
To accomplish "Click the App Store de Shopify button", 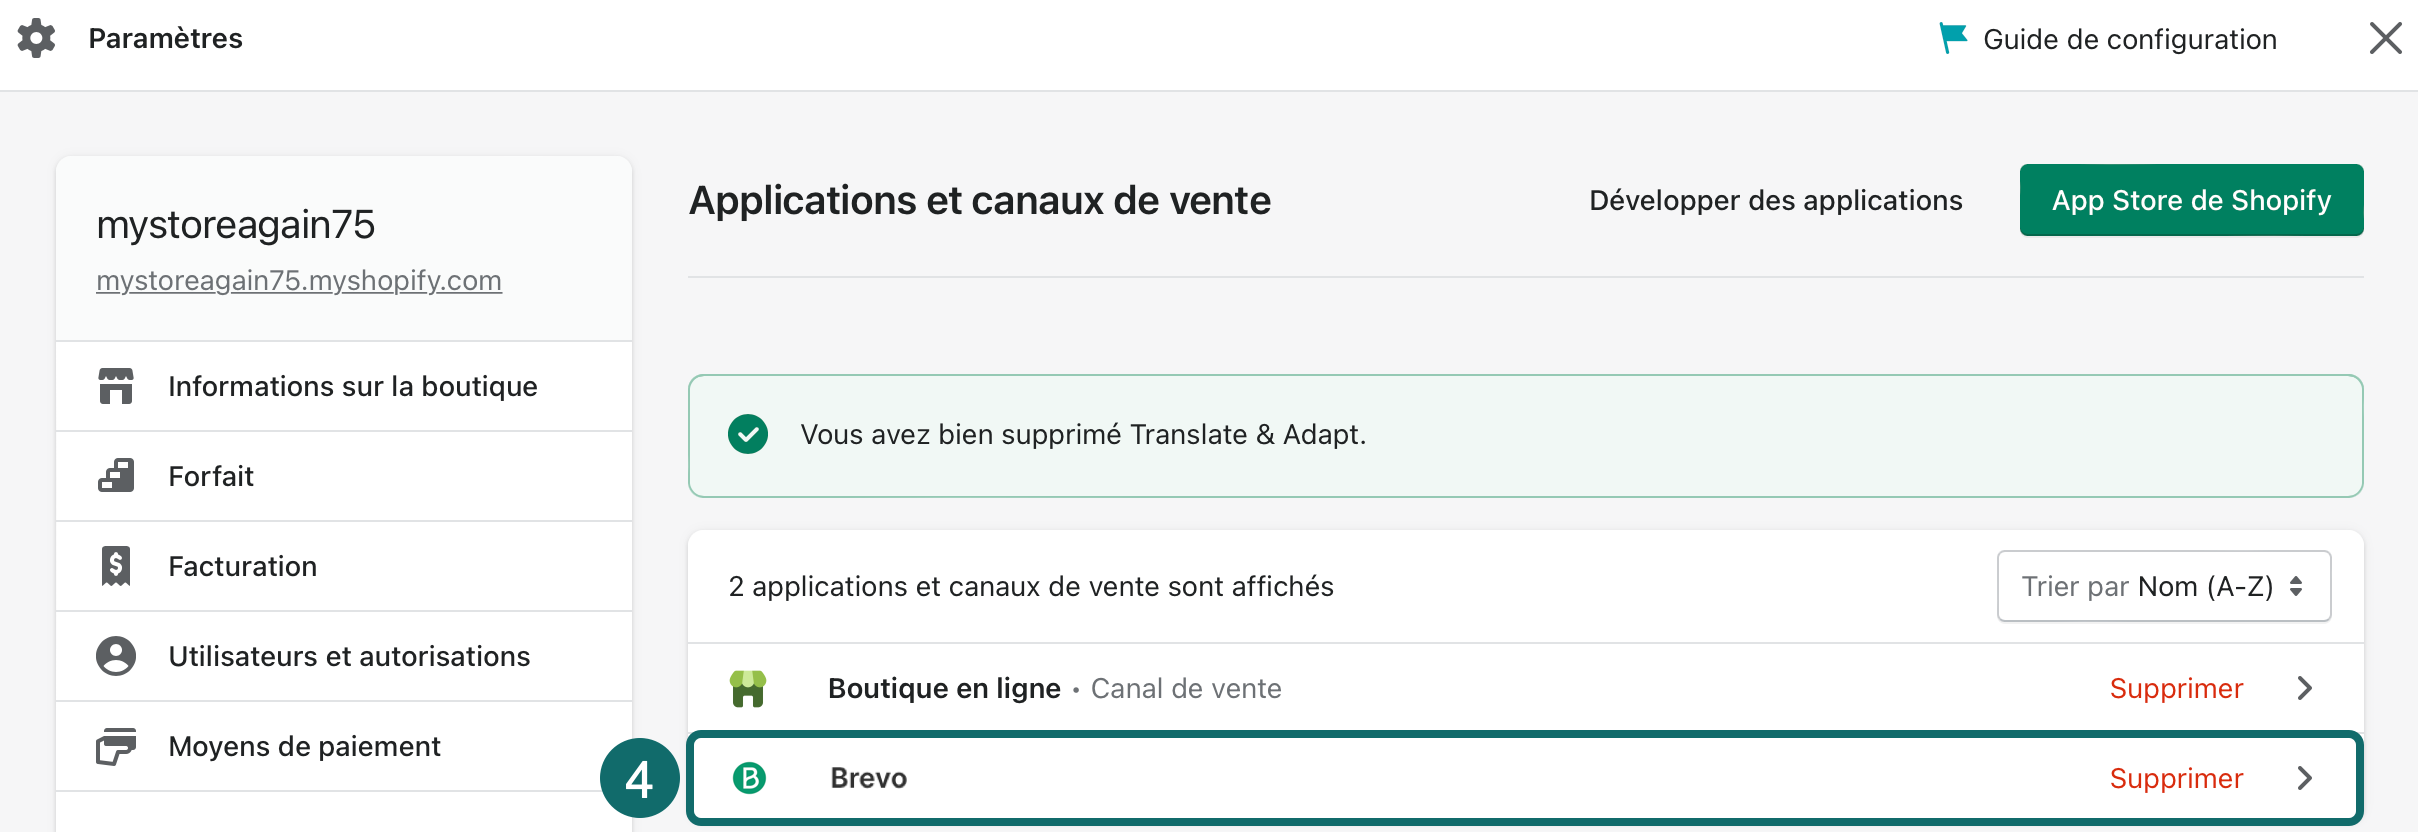I will pyautogui.click(x=2191, y=200).
